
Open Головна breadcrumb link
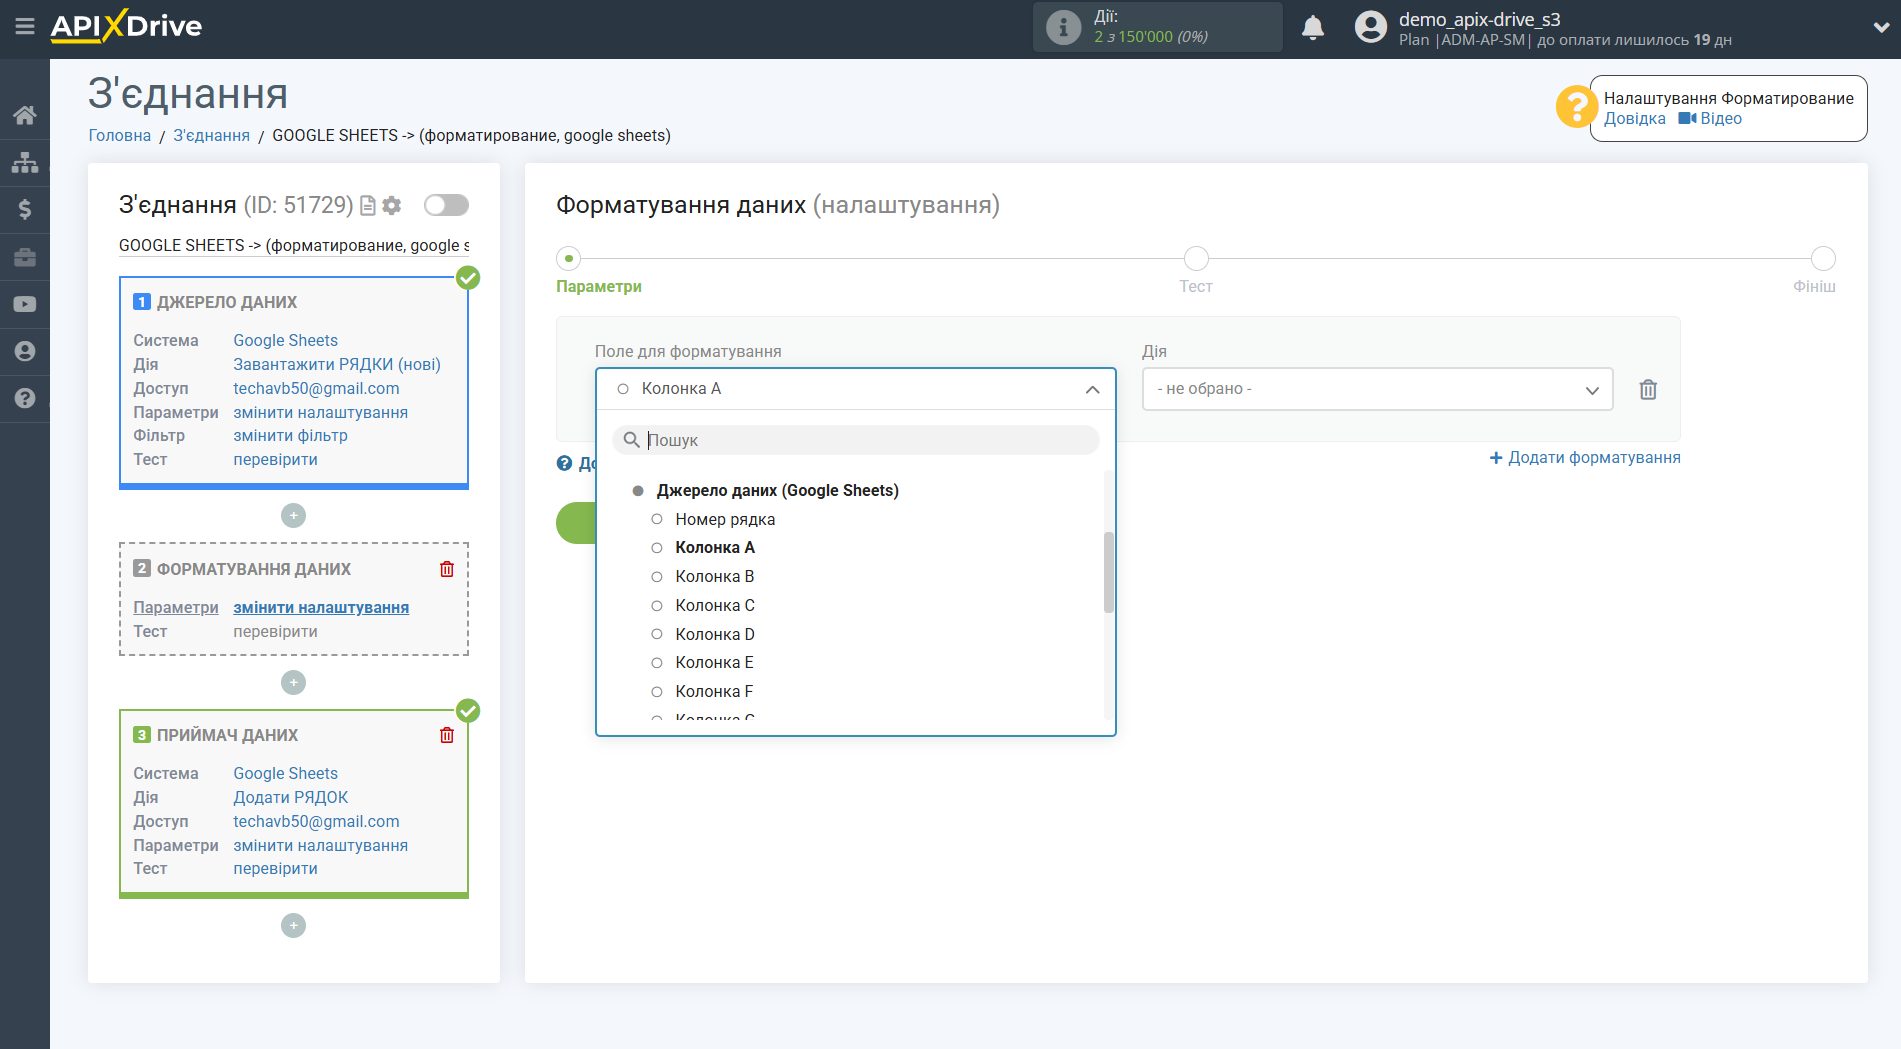pyautogui.click(x=120, y=135)
